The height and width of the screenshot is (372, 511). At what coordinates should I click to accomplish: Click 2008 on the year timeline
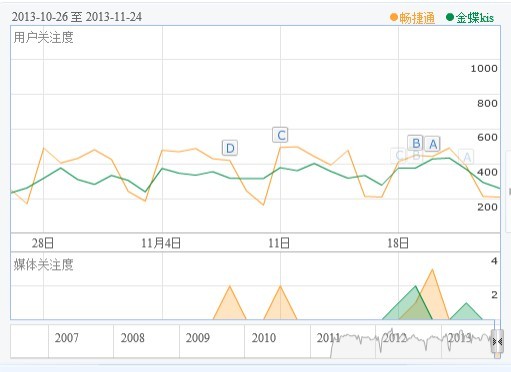click(x=133, y=338)
